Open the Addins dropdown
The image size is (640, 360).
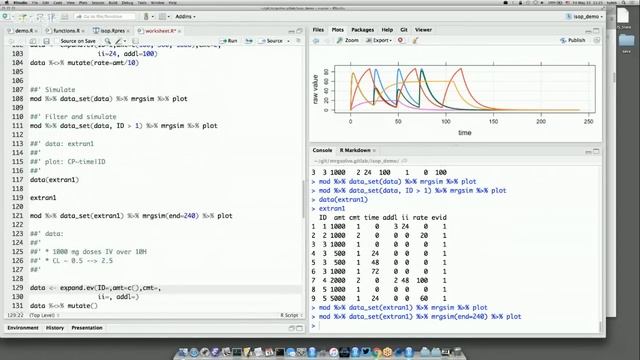click(185, 16)
